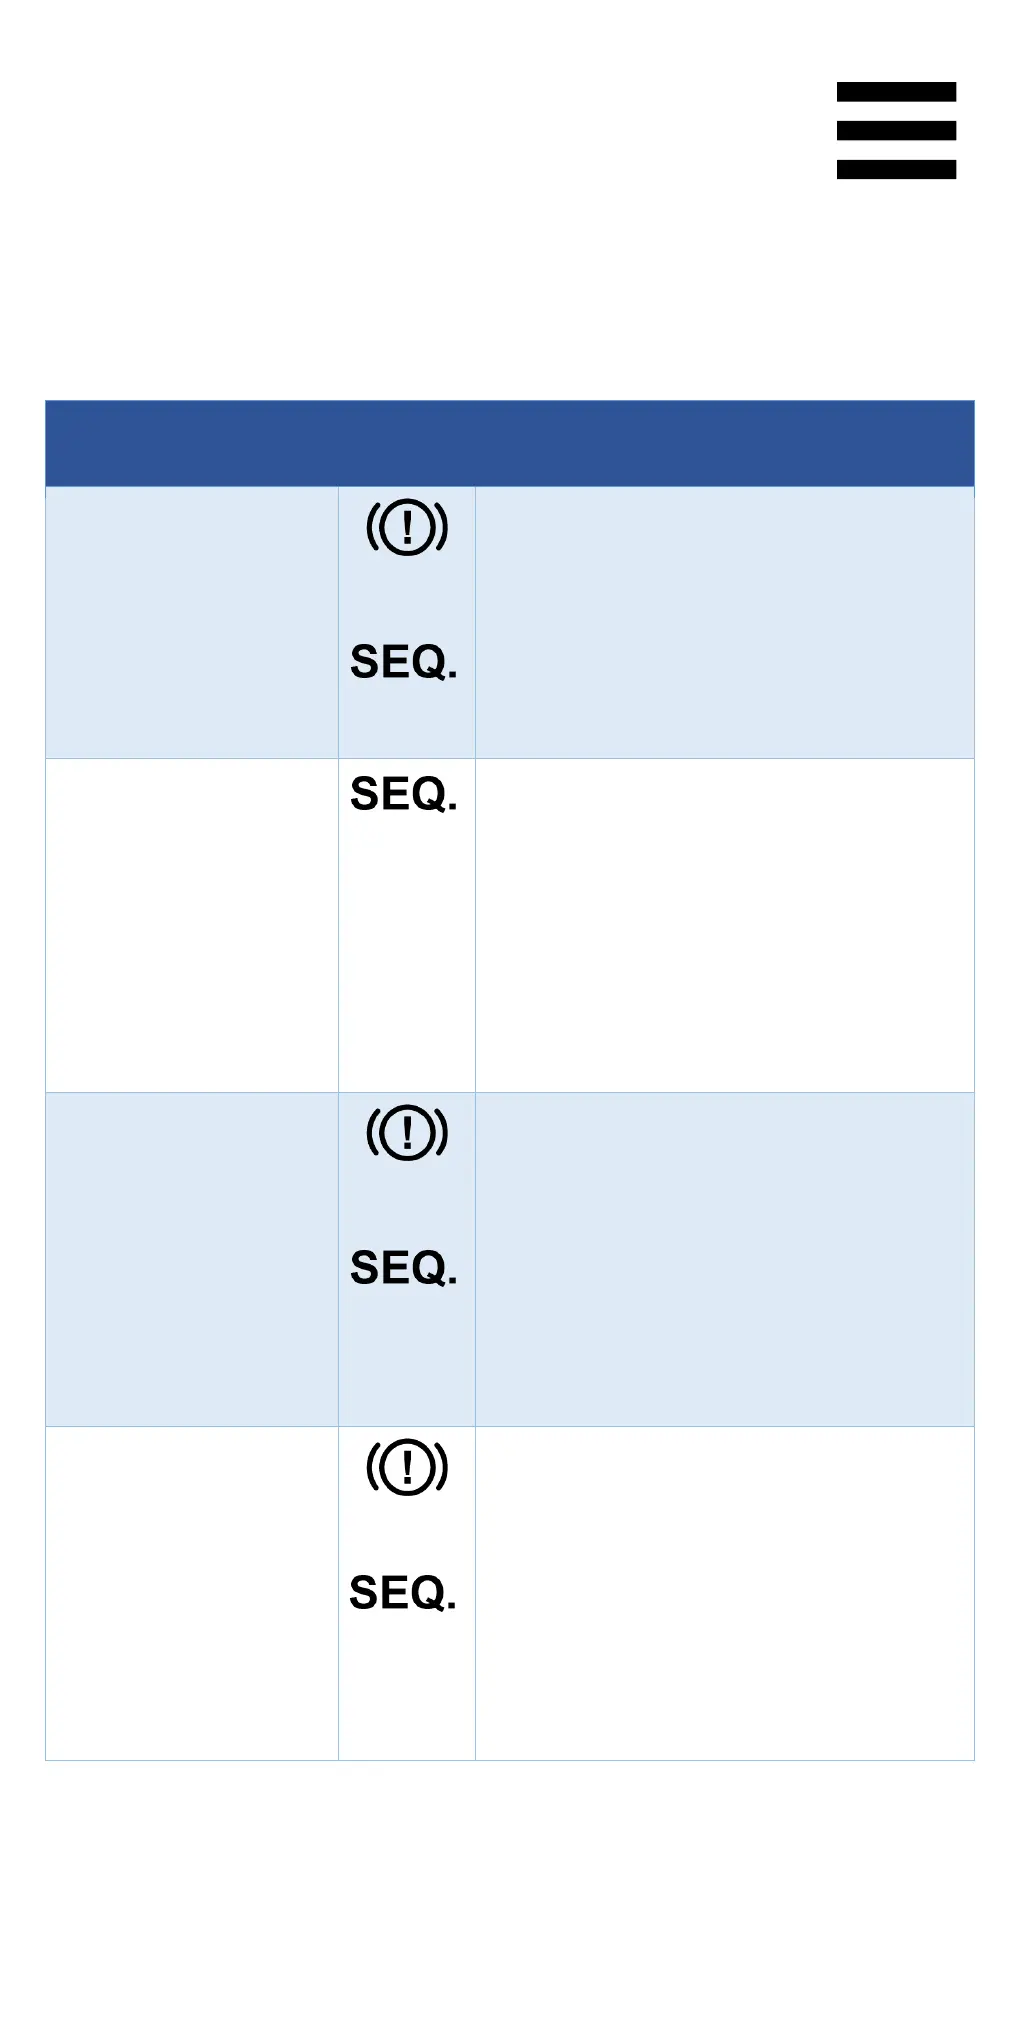Click the left cell of second table row
The image size is (1021, 2041).
192,925
